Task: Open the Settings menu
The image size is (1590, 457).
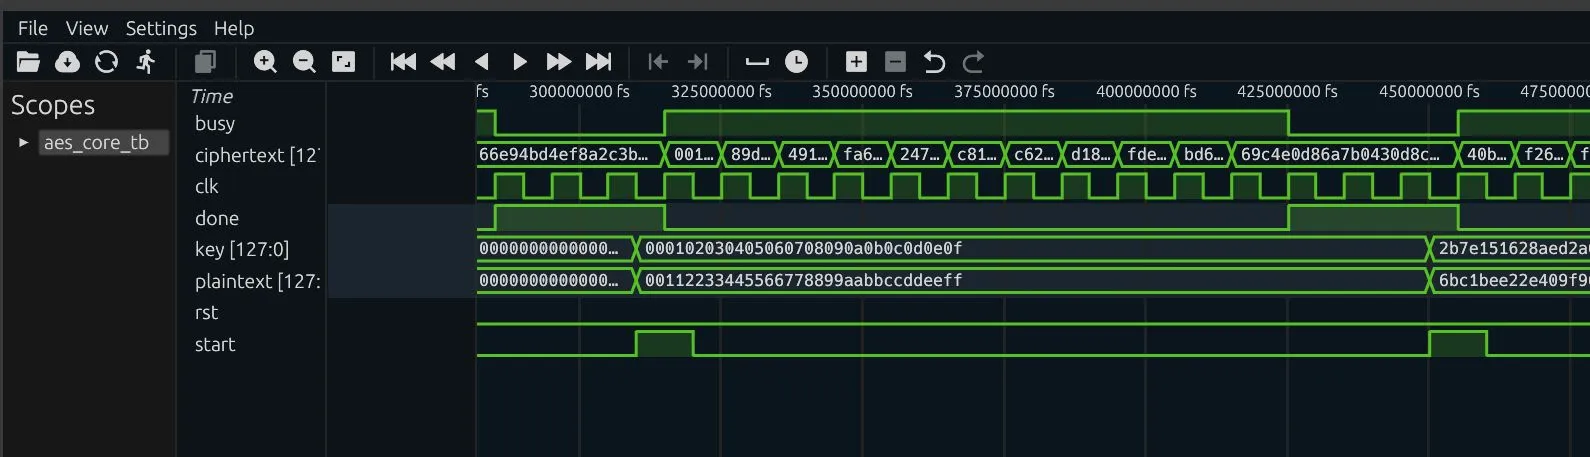Action: [161, 29]
